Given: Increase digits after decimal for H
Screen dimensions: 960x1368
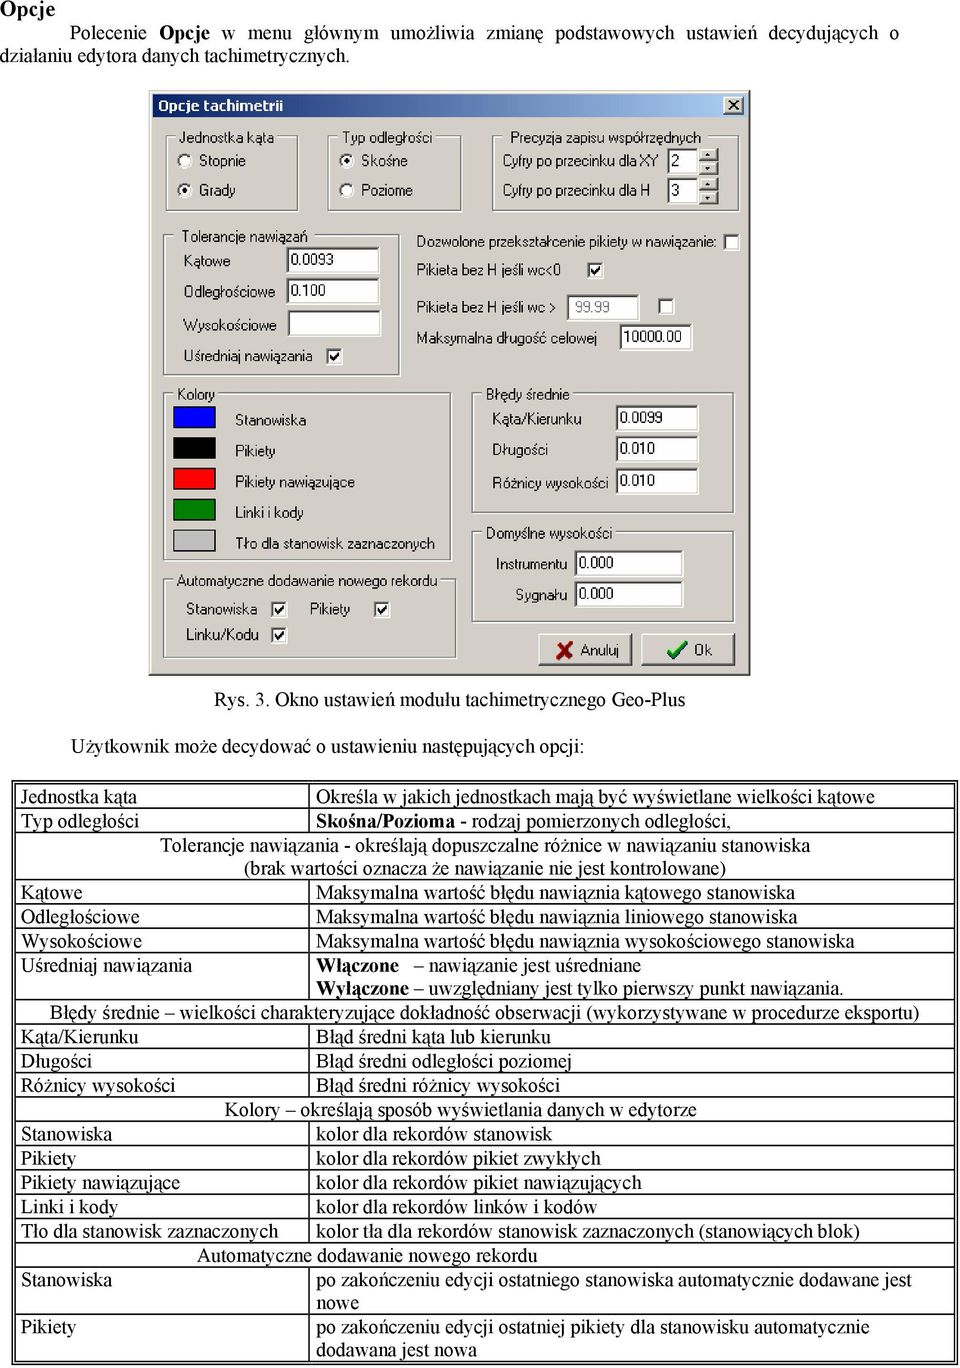Looking at the screenshot, I should [x=709, y=184].
